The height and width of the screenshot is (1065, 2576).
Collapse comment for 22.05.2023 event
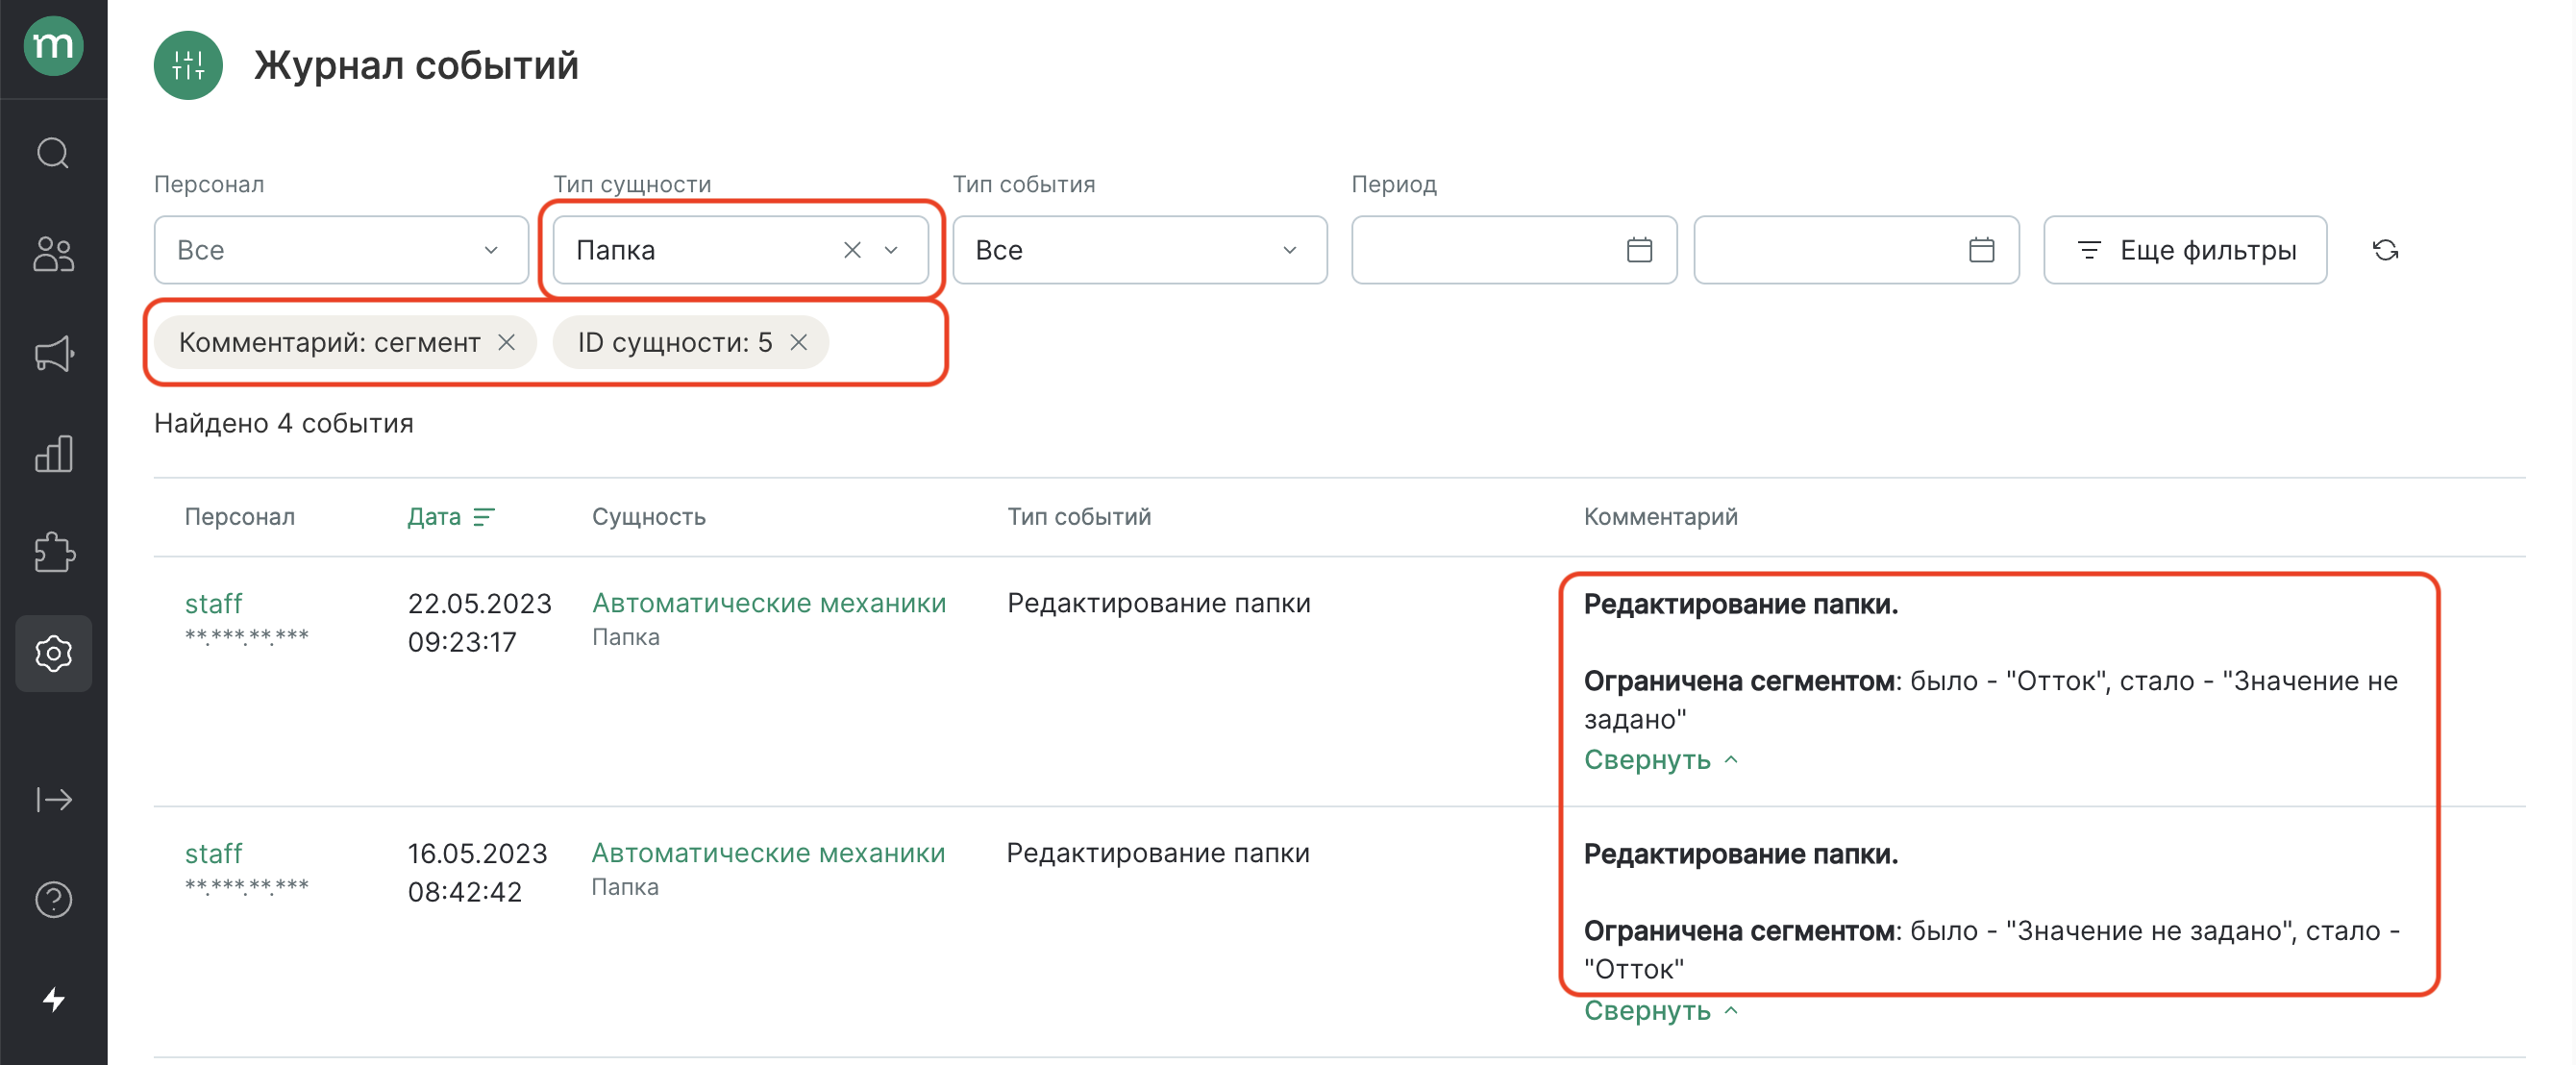[x=1661, y=760]
